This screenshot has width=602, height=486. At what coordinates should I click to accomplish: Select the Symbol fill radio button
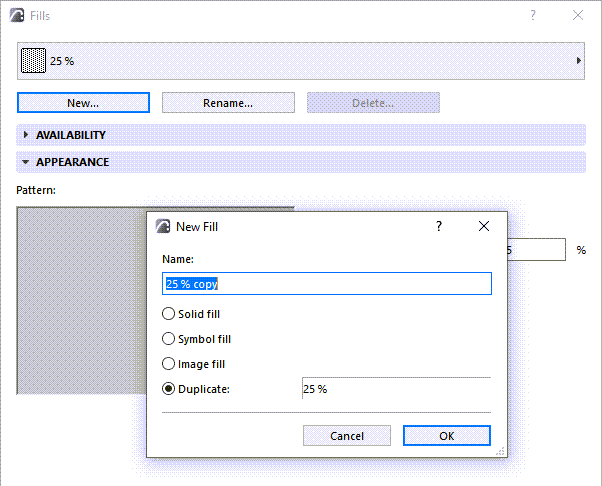pos(169,339)
